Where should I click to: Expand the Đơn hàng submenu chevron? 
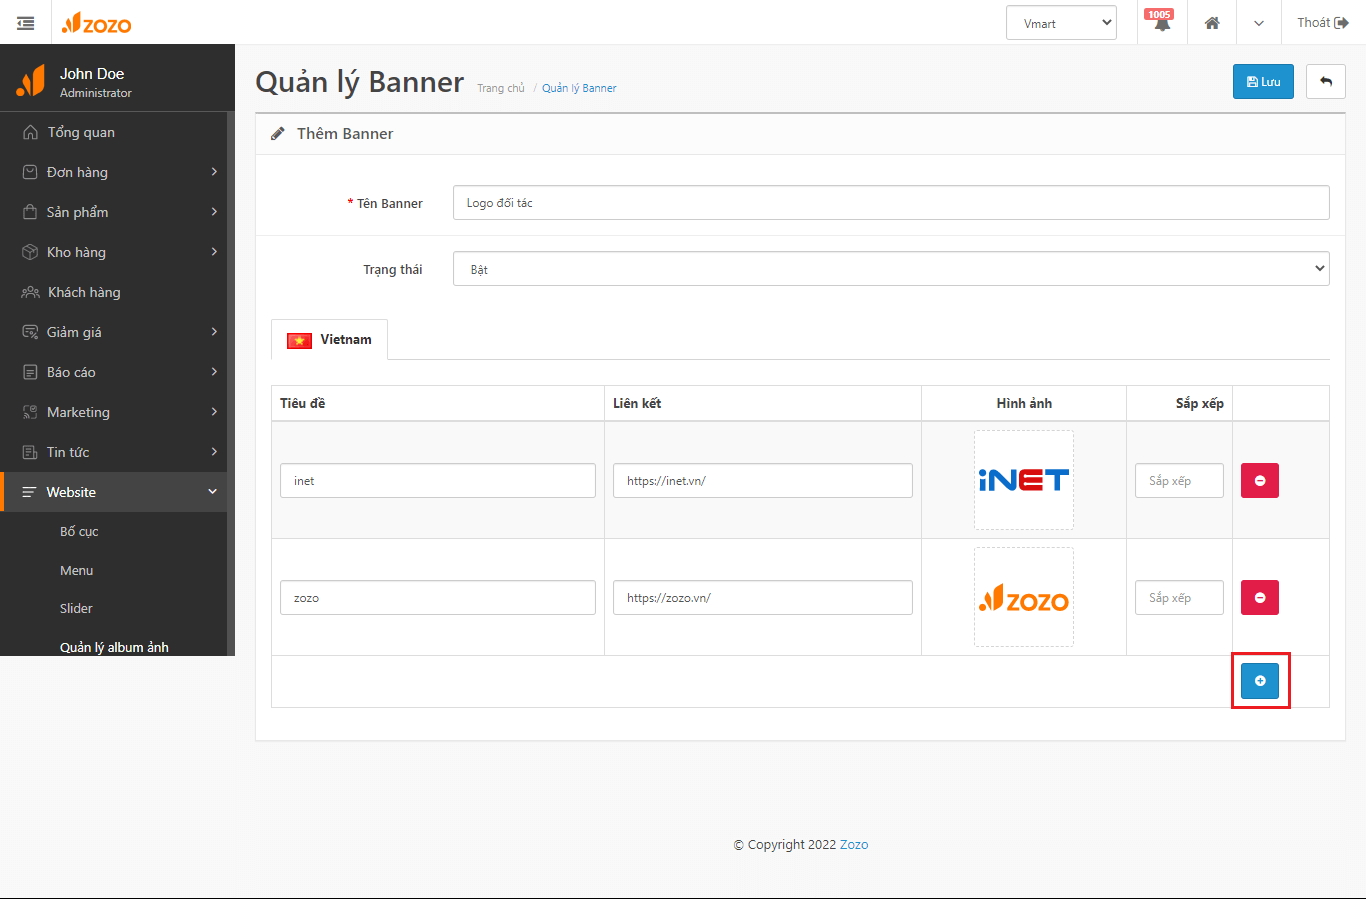tap(214, 172)
